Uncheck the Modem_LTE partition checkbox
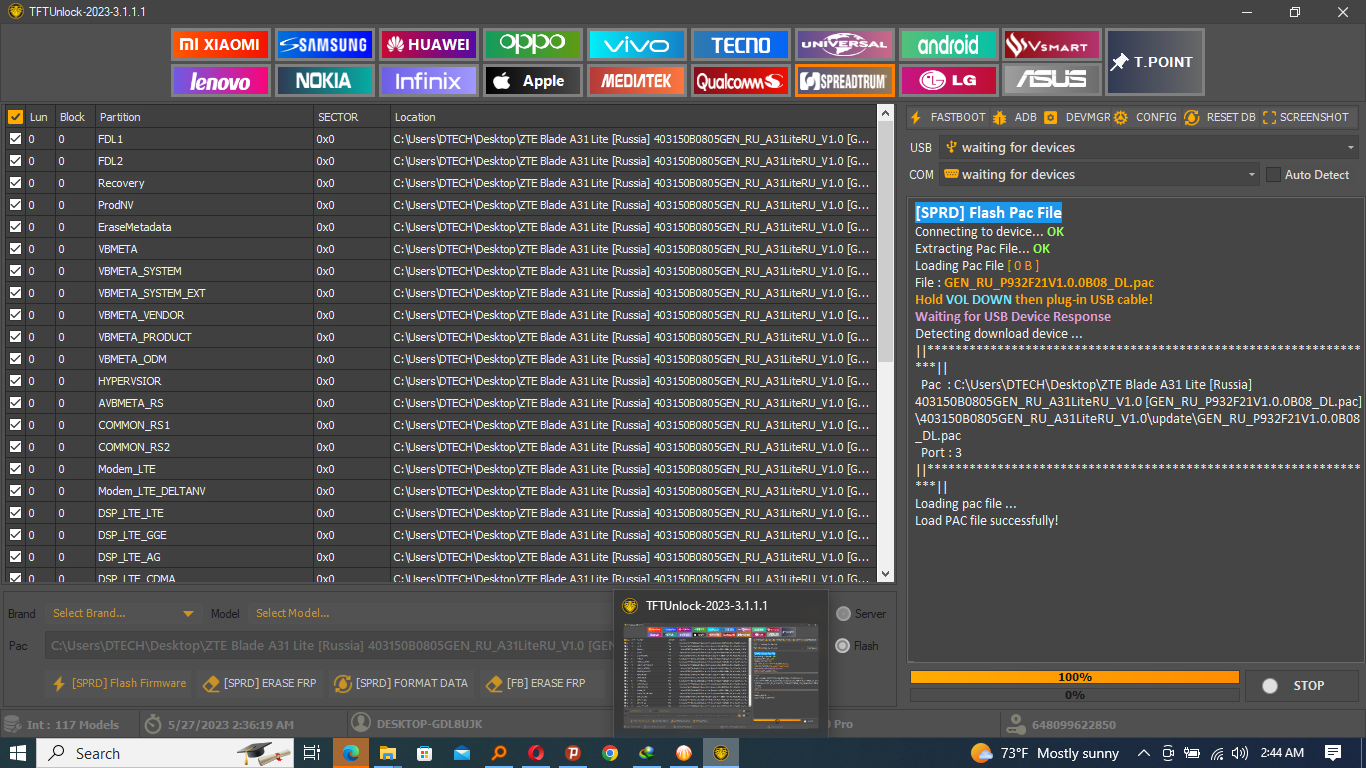Screen dimensions: 1366x768 [15, 469]
